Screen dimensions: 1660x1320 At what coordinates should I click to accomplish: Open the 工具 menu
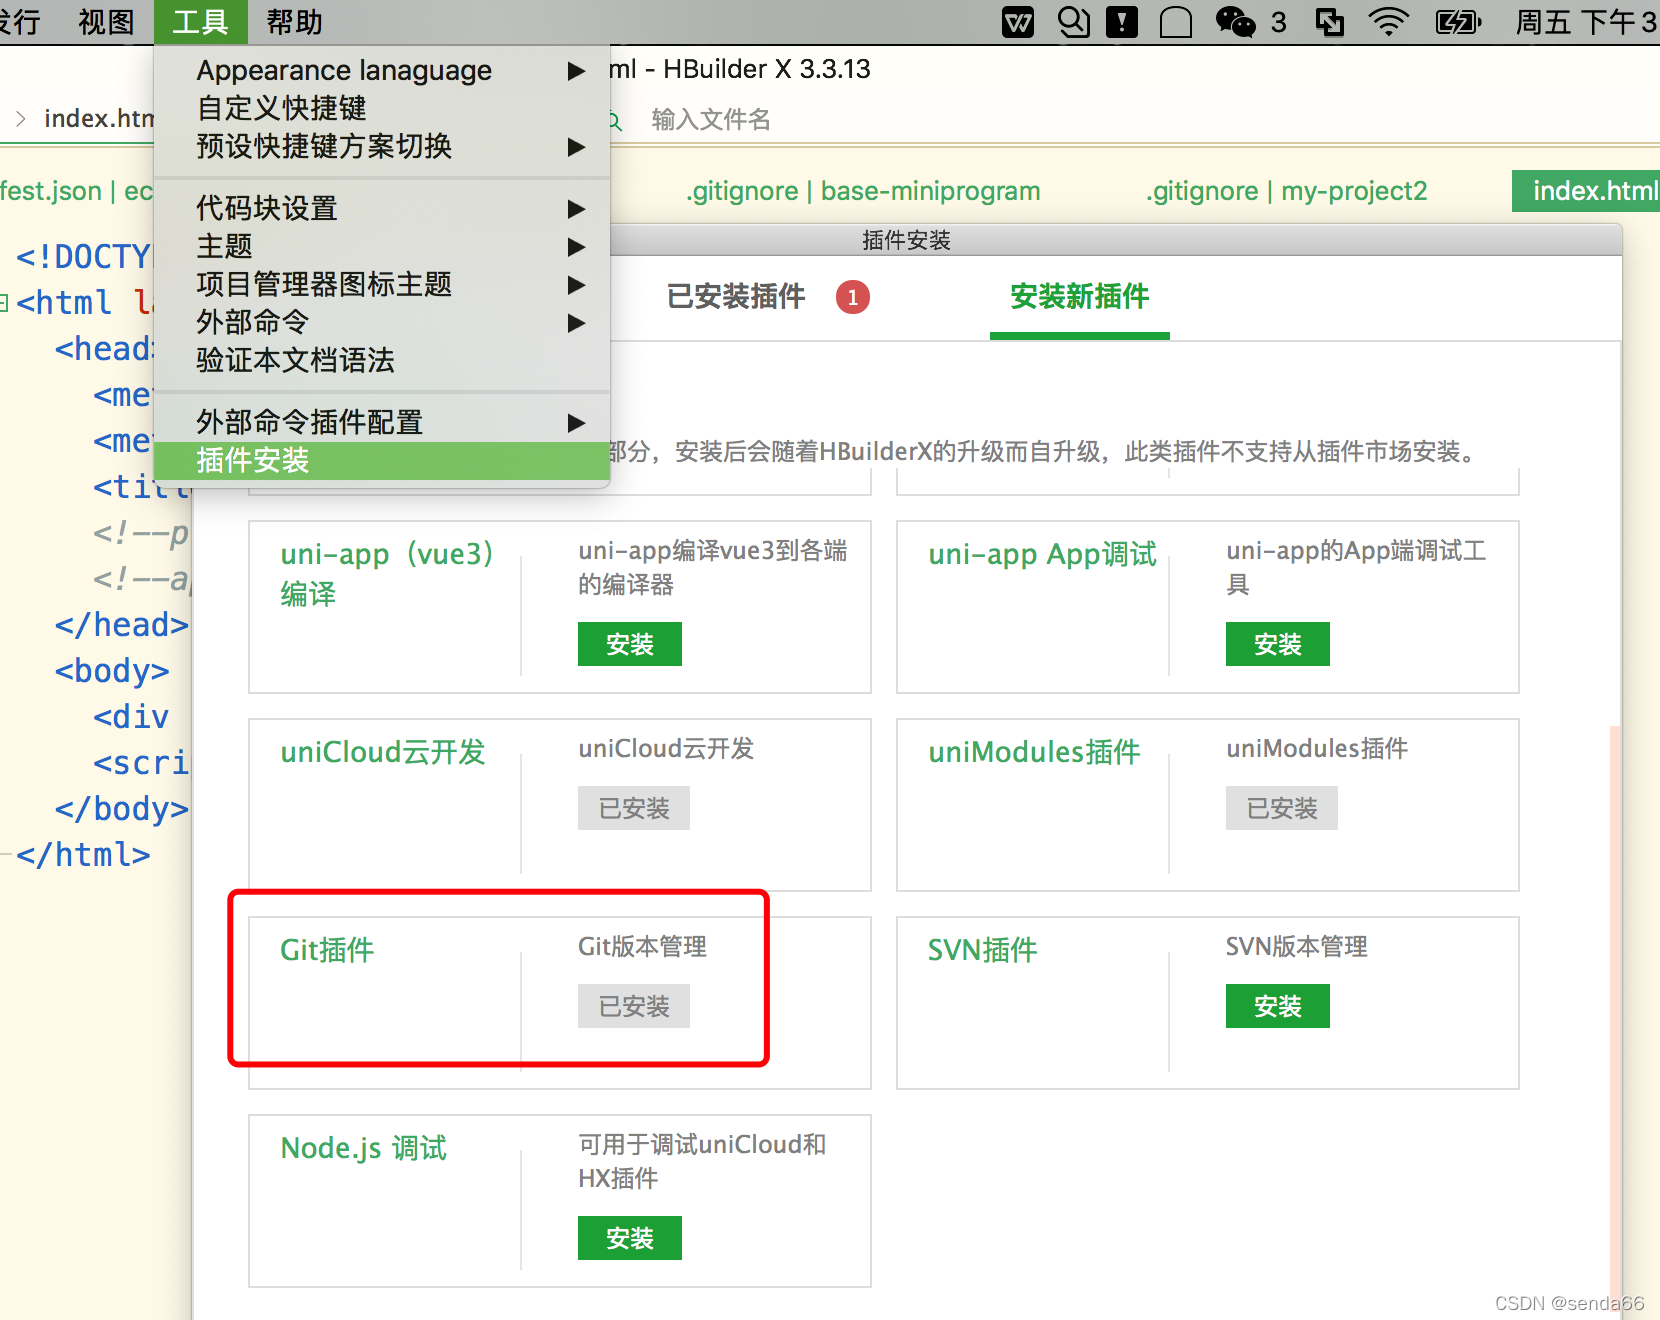point(201,22)
